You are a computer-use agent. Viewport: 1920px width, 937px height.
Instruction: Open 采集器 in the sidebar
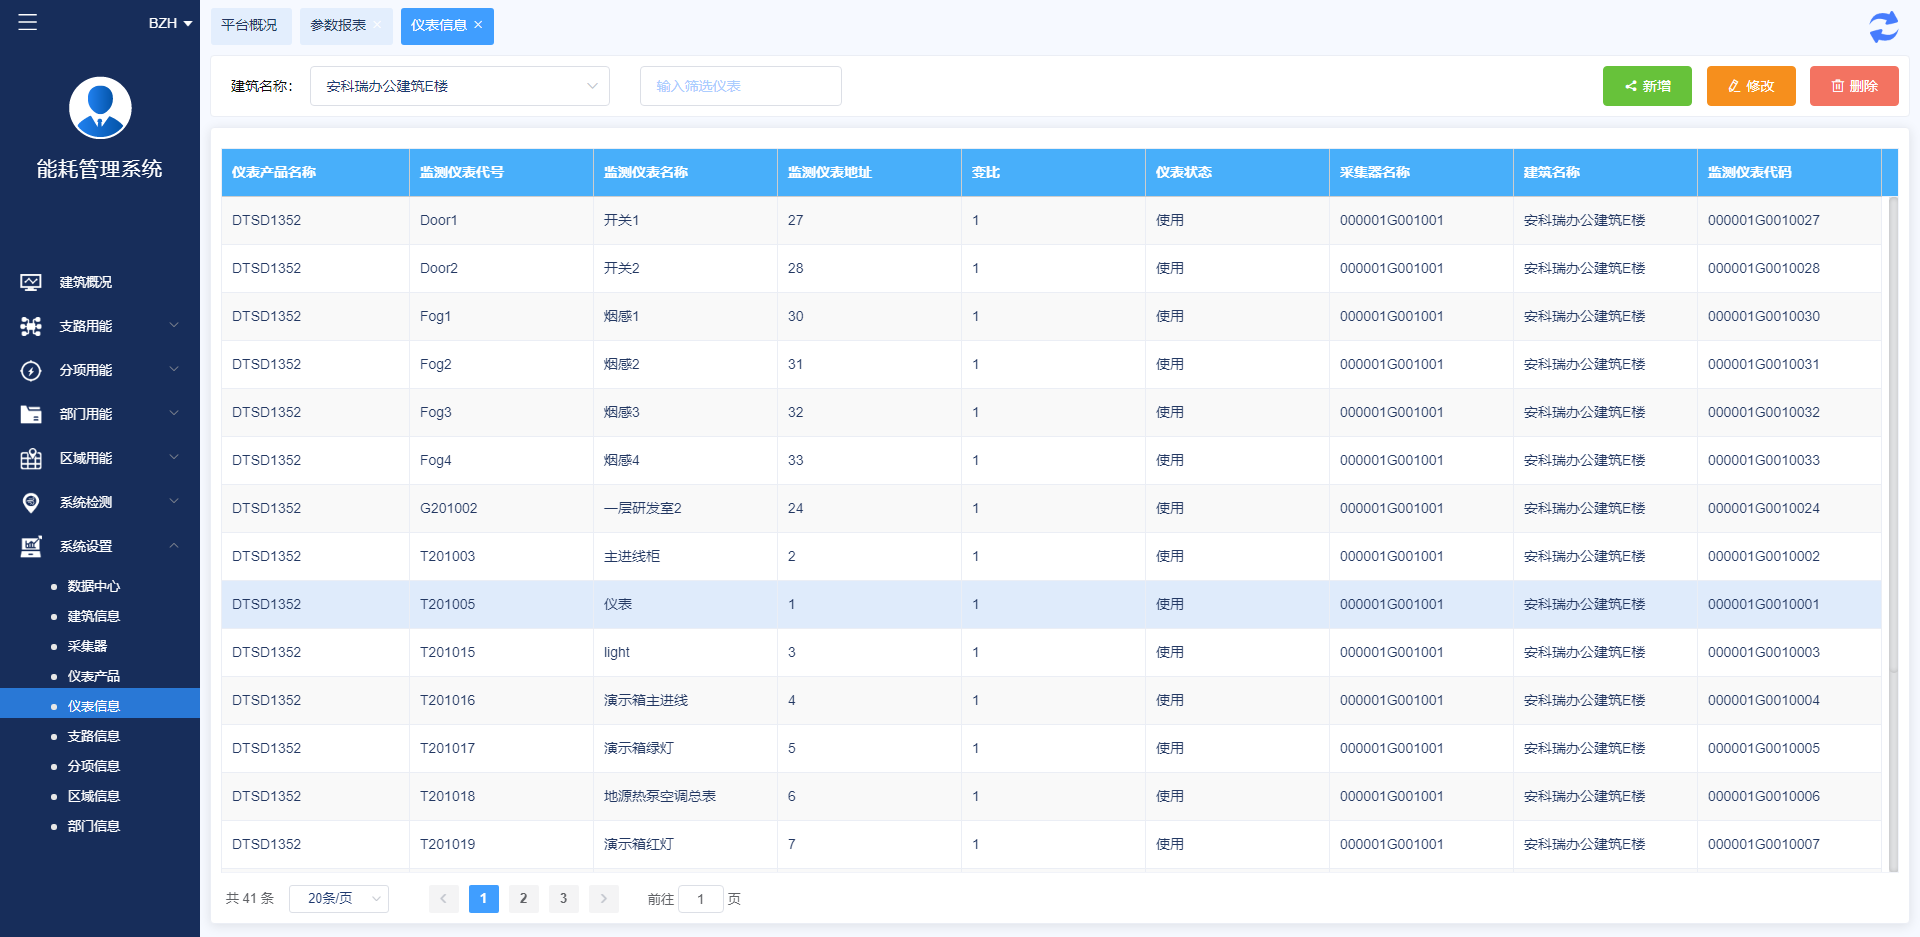tap(87, 646)
